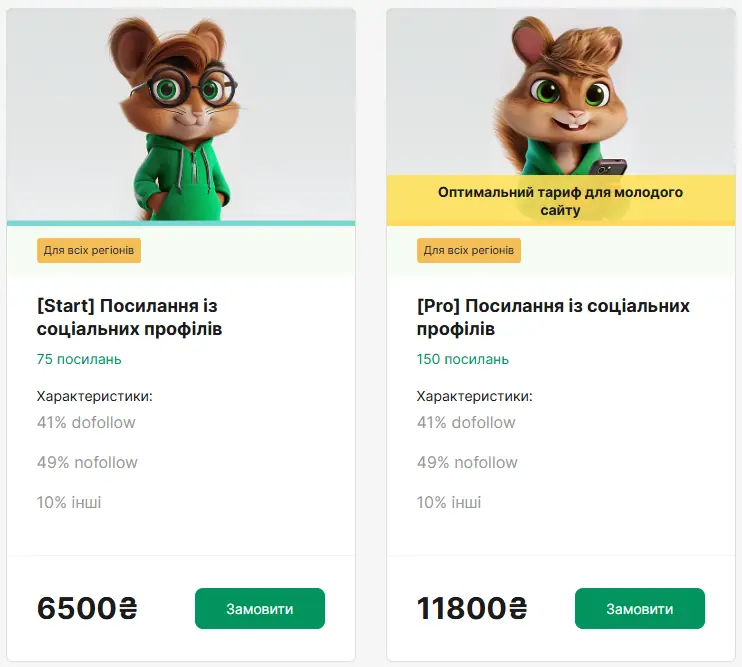
Task: Click "49% nofollow" in the Start card
Action: [x=87, y=462]
